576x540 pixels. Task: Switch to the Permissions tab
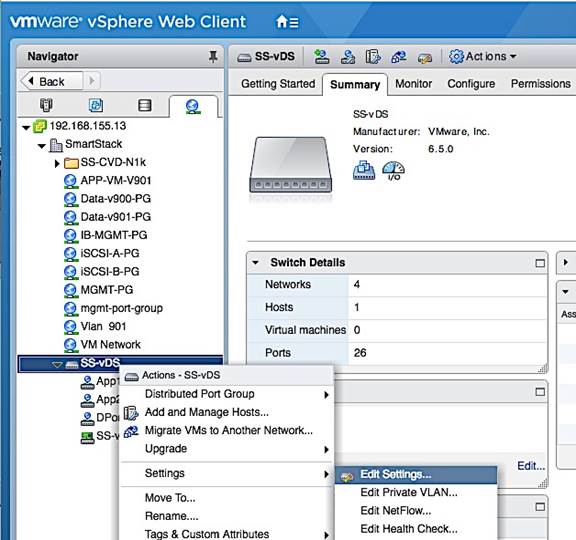click(x=540, y=84)
